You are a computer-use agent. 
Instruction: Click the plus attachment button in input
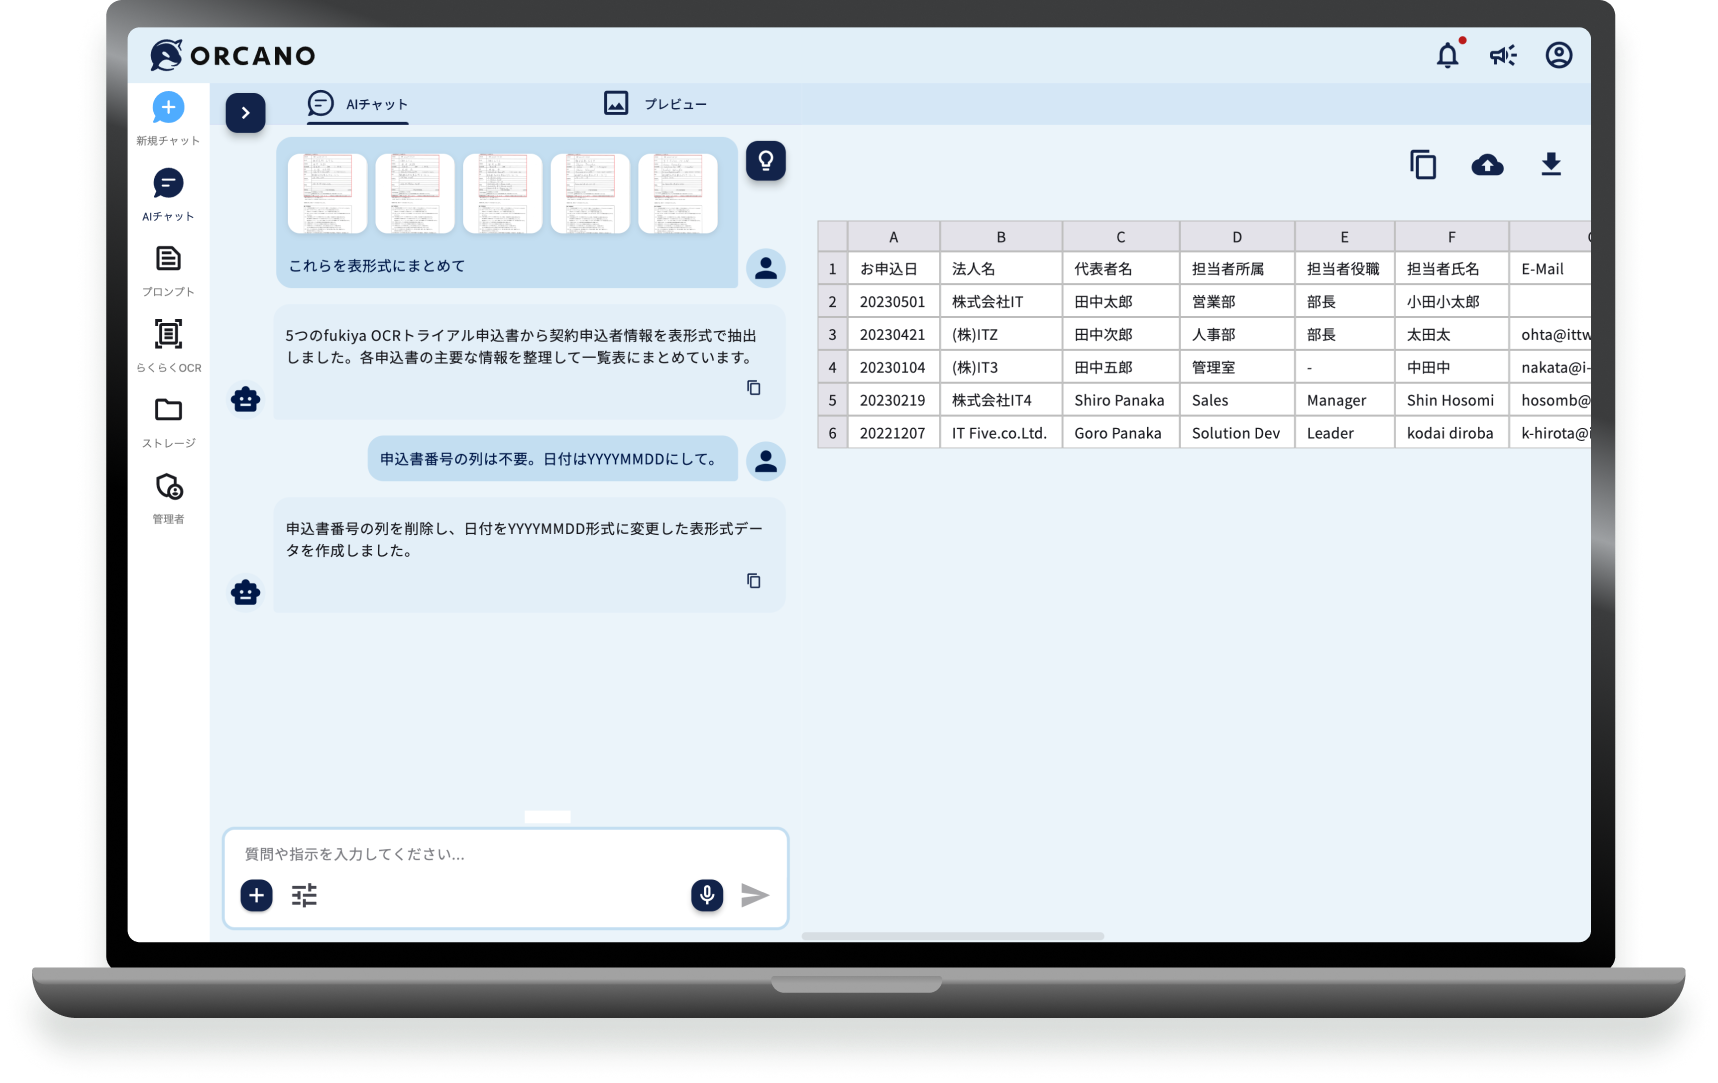[x=256, y=895]
